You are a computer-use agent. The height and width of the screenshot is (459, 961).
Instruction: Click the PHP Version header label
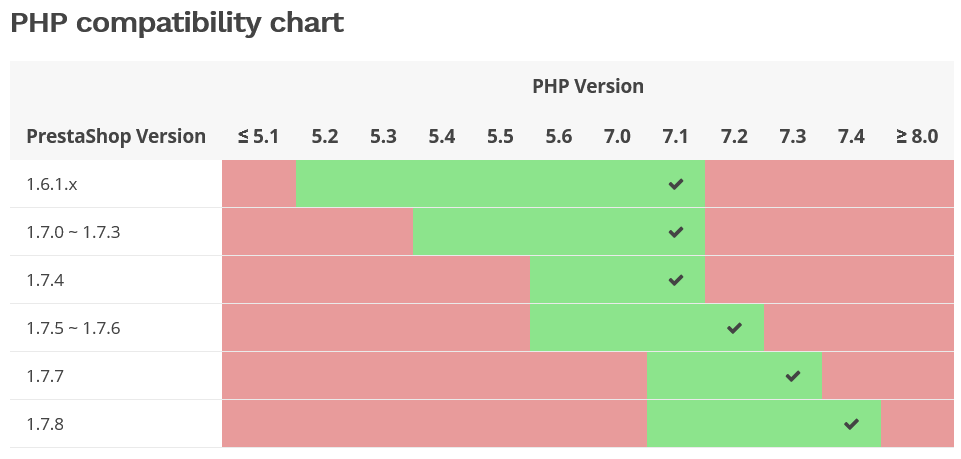(x=588, y=86)
